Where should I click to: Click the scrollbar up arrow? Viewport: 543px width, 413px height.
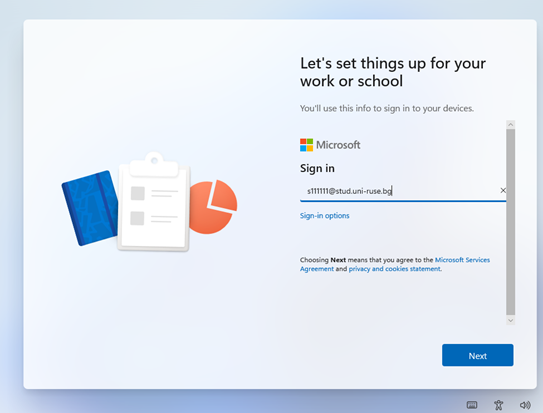[510, 125]
